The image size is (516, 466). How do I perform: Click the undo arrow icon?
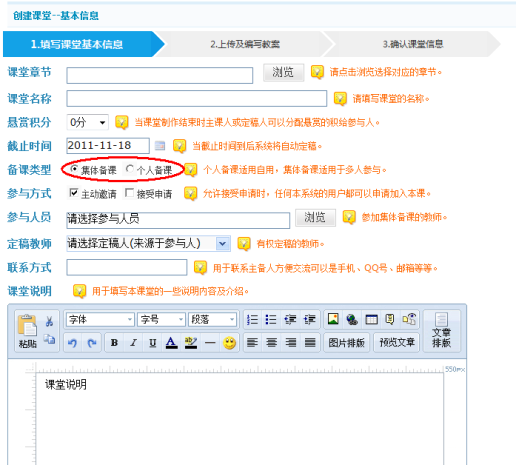point(72,343)
